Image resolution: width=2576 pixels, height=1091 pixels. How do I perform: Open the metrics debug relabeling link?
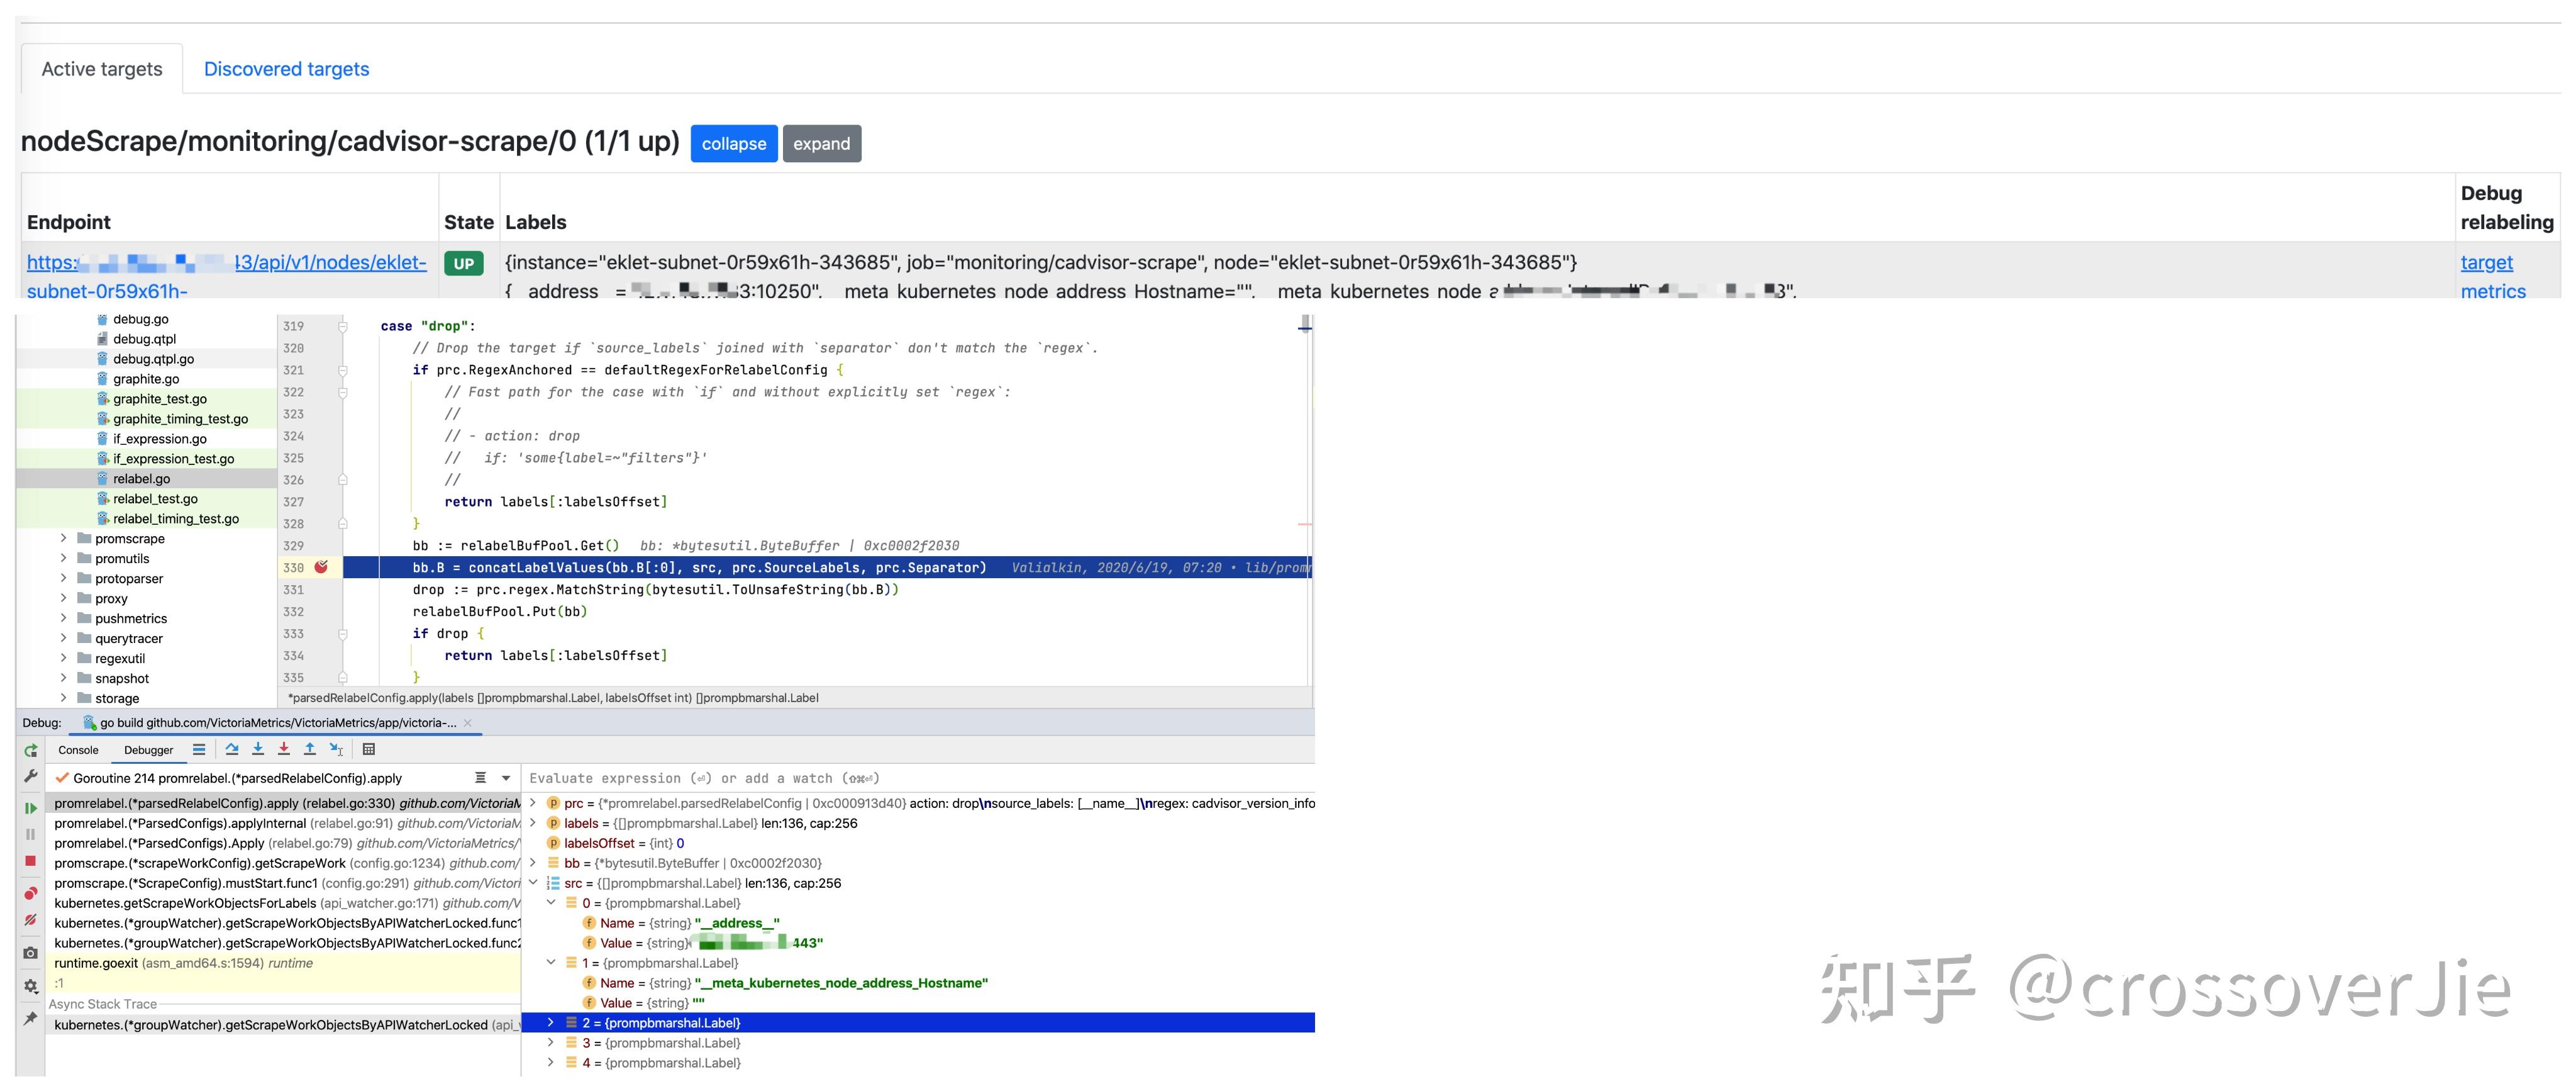point(2493,291)
